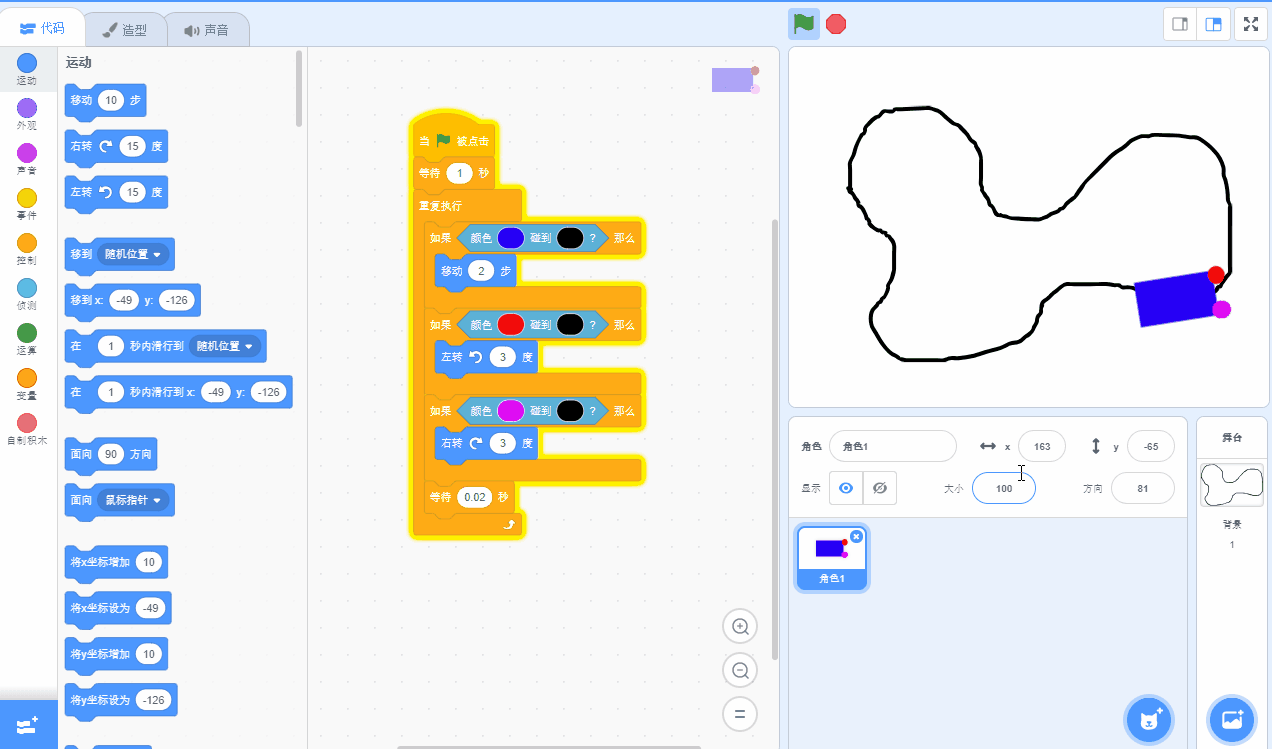Enter full screen stage mode

(x=1250, y=24)
